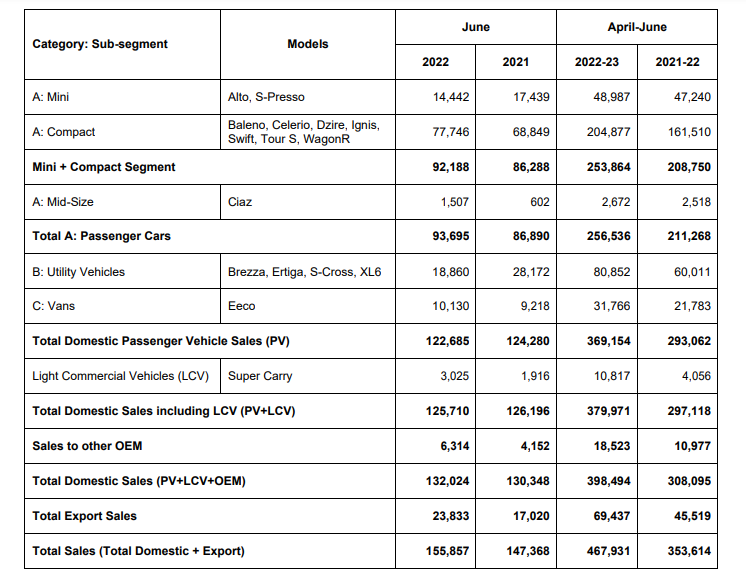The width and height of the screenshot is (746, 585).
Task: Select June 2022 value 14,442
Action: point(449,97)
